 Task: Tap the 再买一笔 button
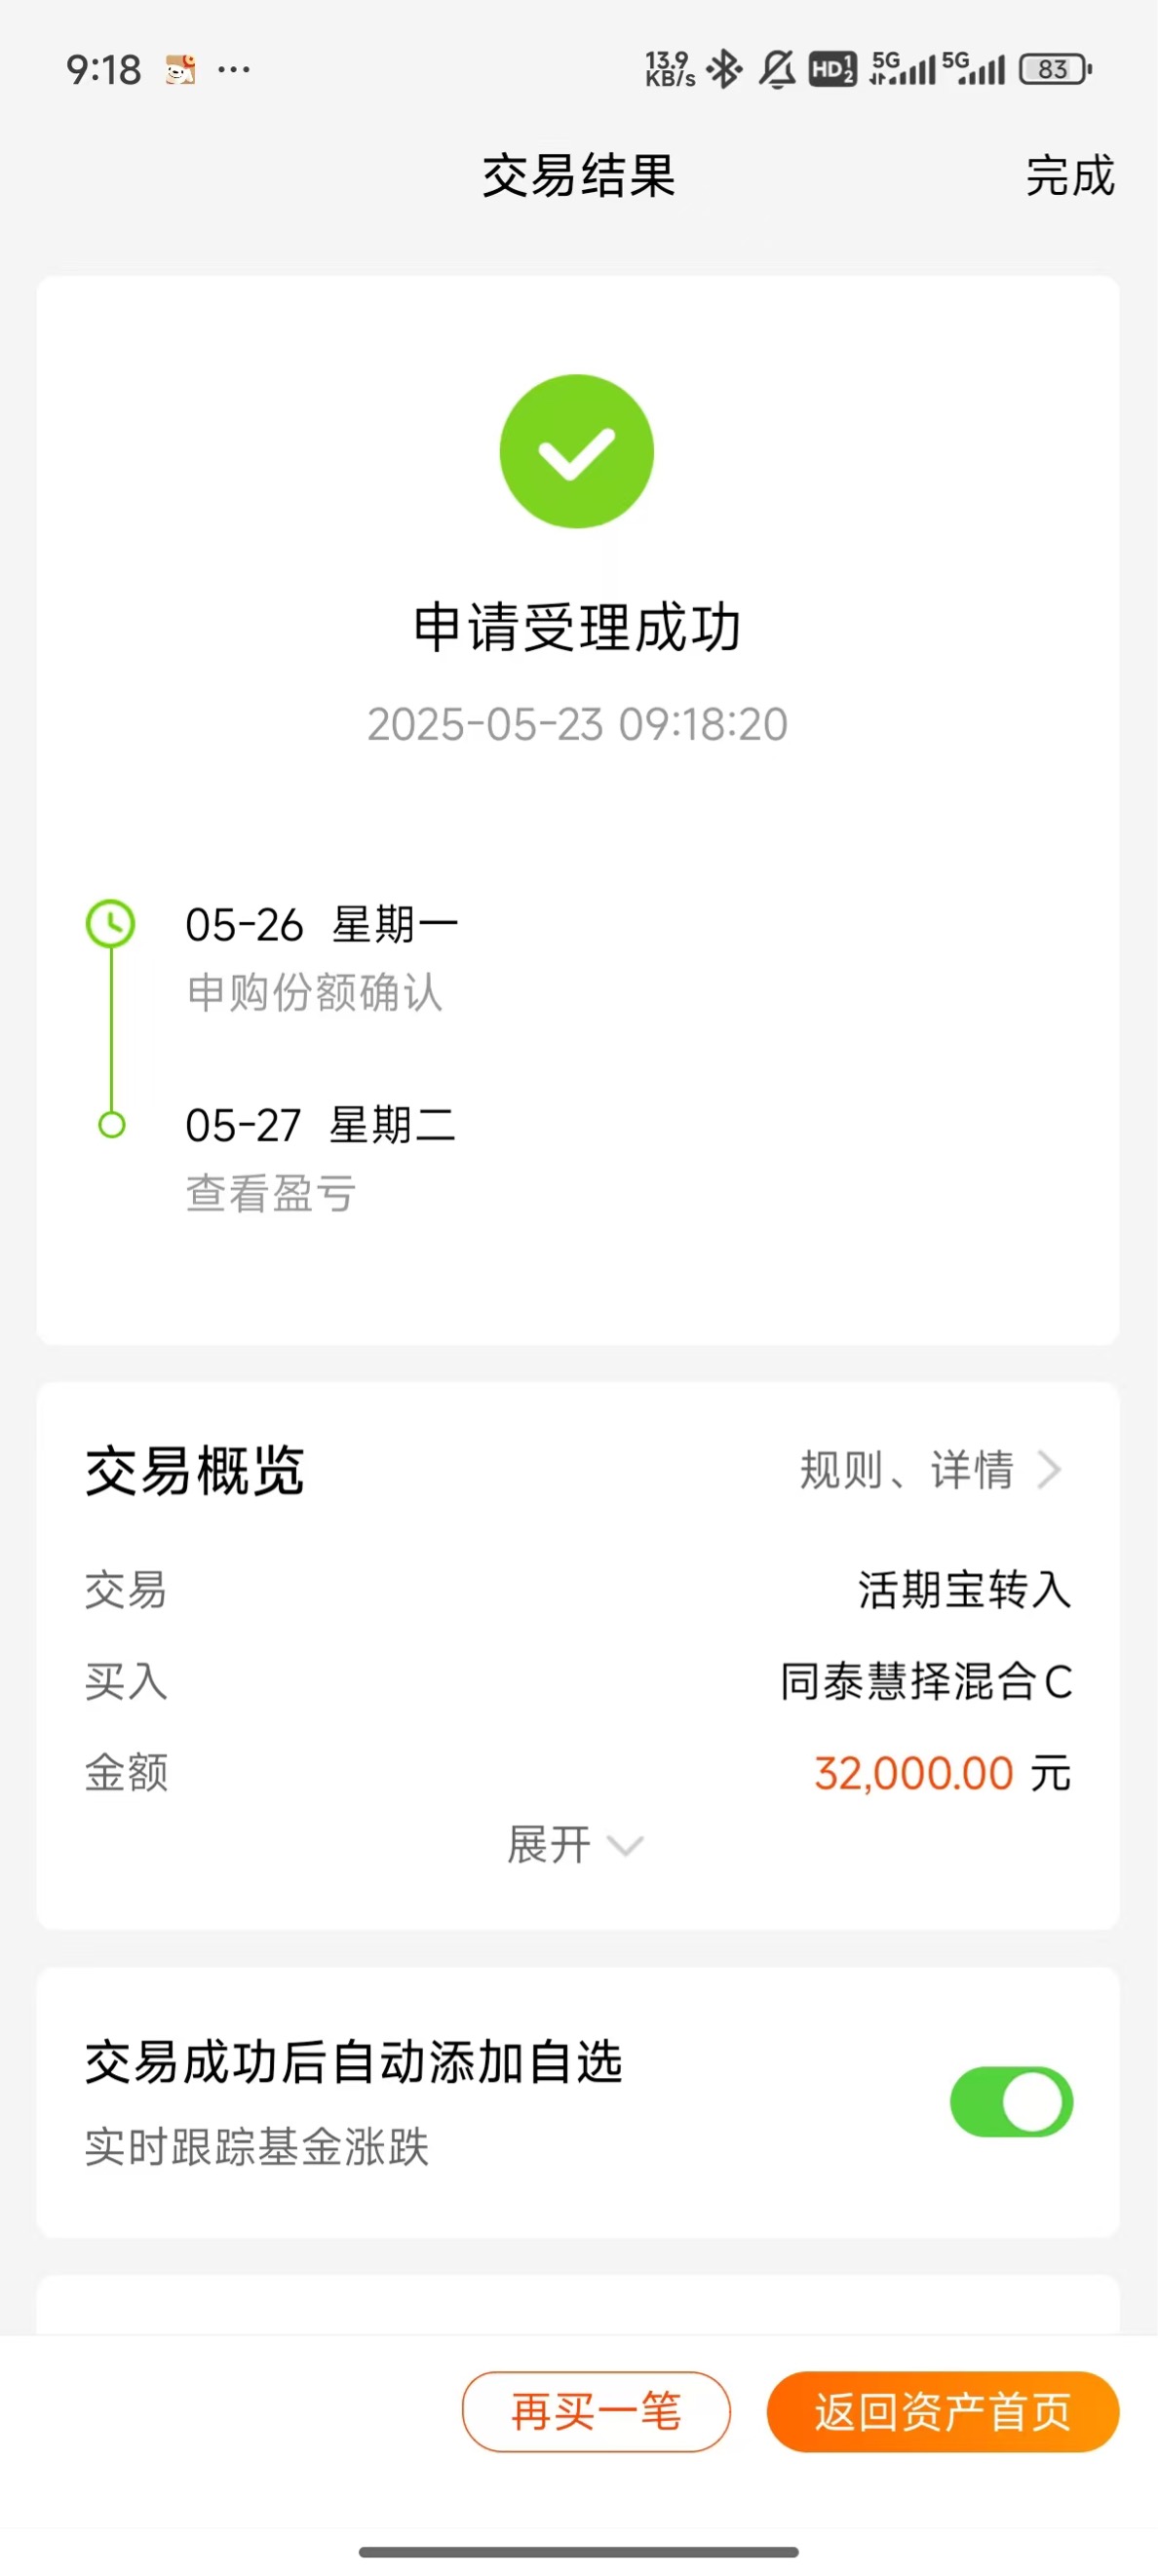[x=596, y=2411]
